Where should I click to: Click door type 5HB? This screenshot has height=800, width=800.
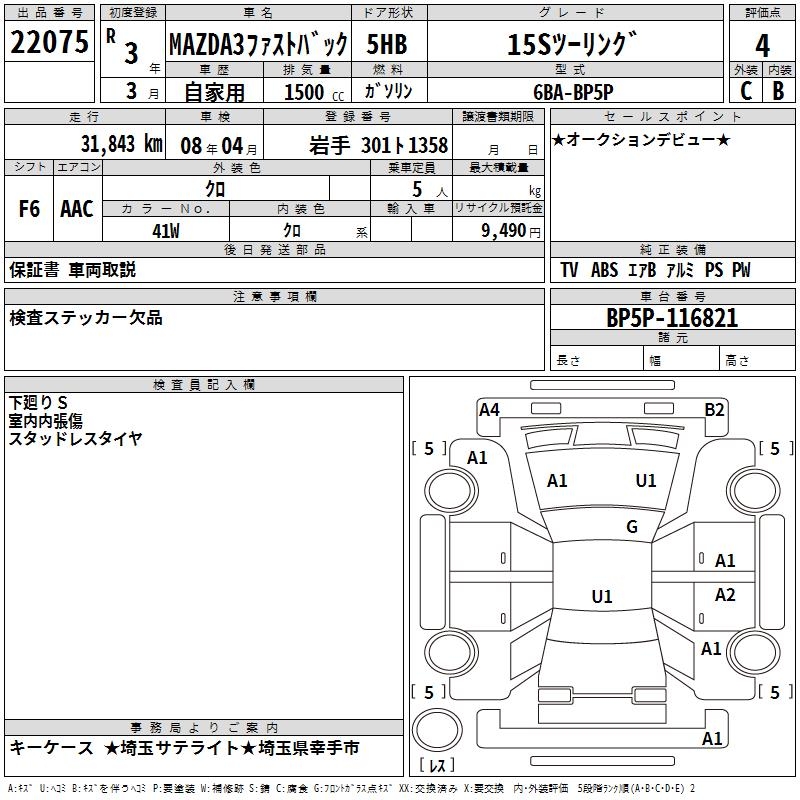pos(387,44)
